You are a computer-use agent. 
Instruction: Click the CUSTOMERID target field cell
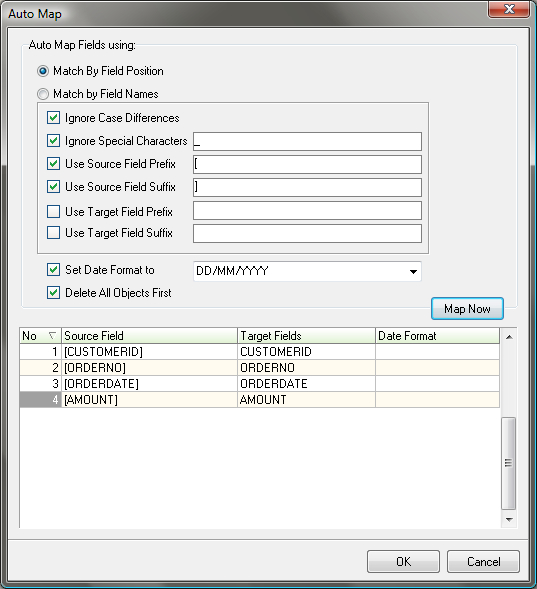pos(306,352)
